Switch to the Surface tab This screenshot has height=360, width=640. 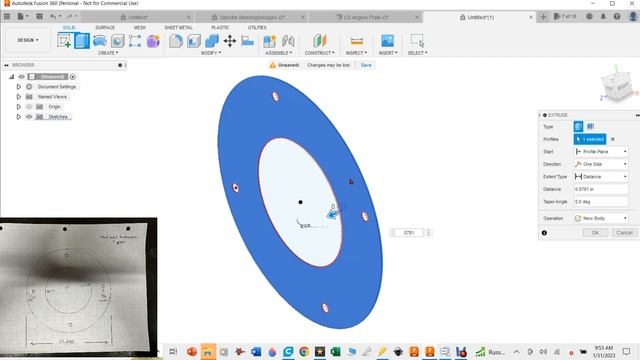[105, 27]
